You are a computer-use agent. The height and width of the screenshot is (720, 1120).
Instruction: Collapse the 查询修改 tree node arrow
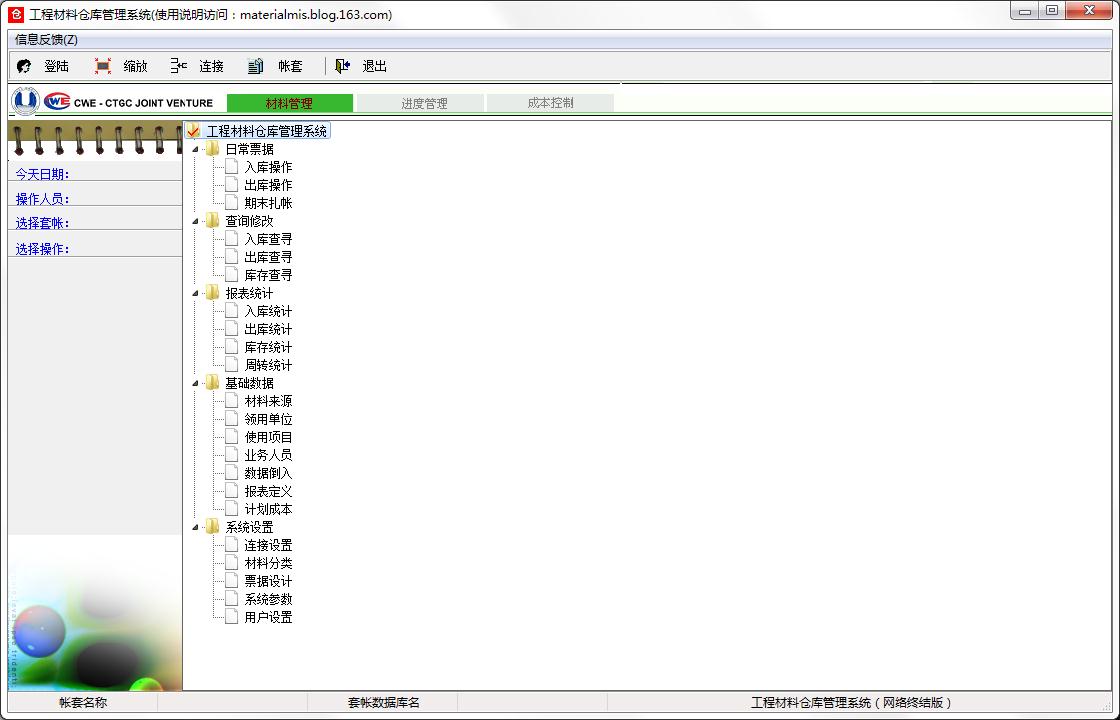coord(195,221)
